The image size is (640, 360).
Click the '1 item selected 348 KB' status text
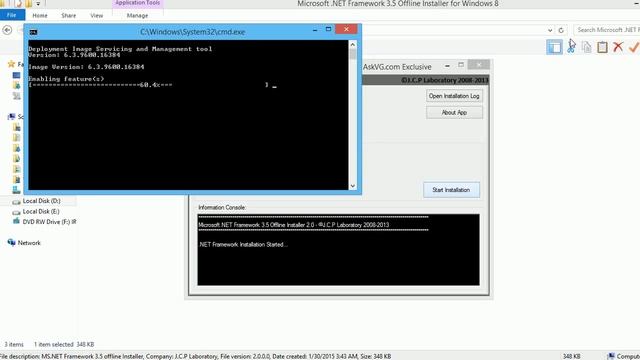64,344
